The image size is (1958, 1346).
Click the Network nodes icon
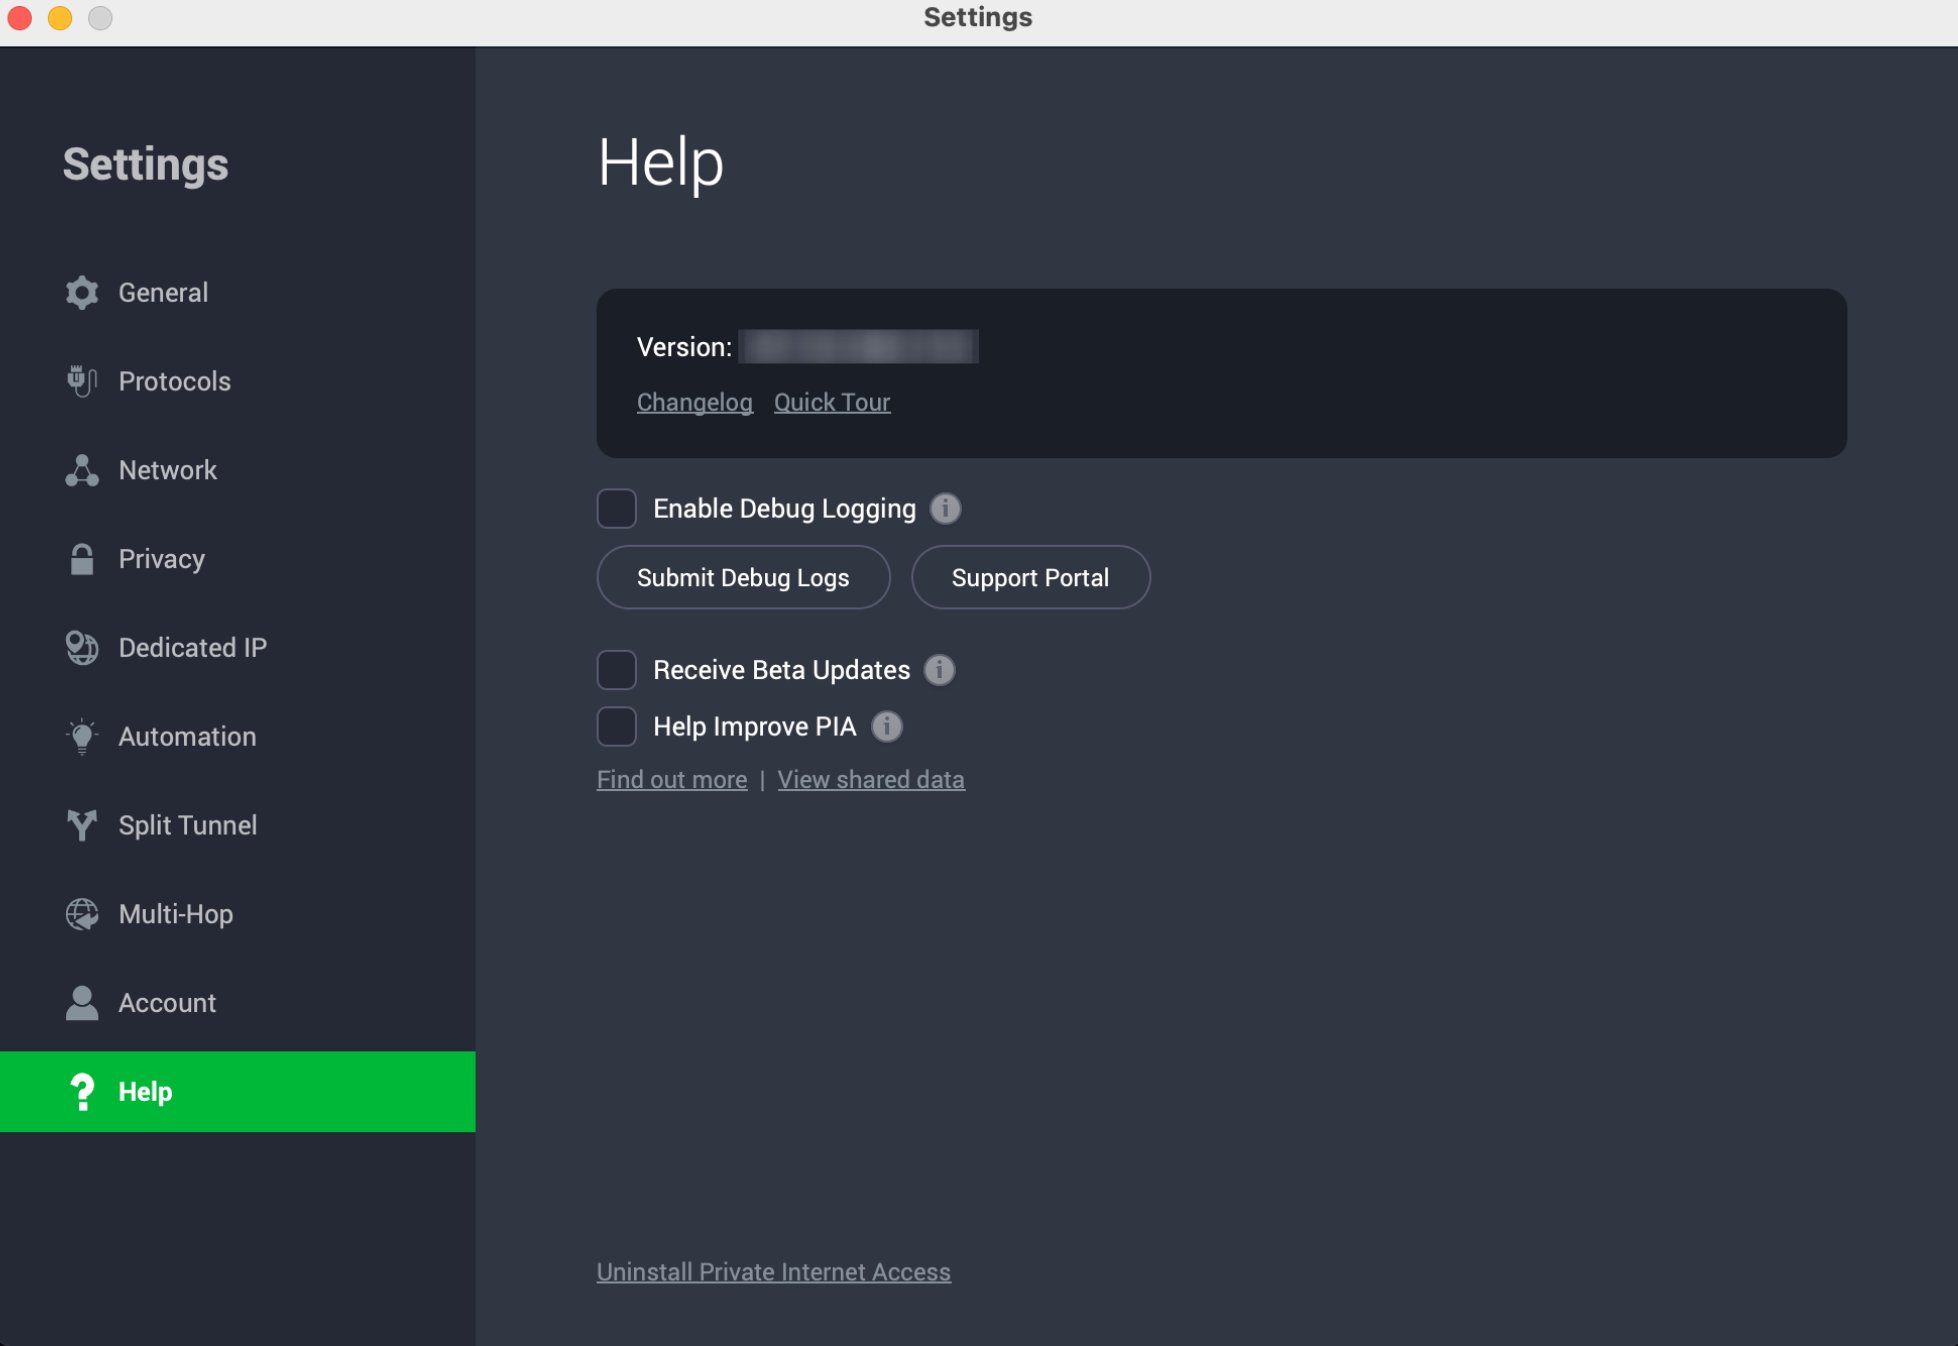point(82,470)
